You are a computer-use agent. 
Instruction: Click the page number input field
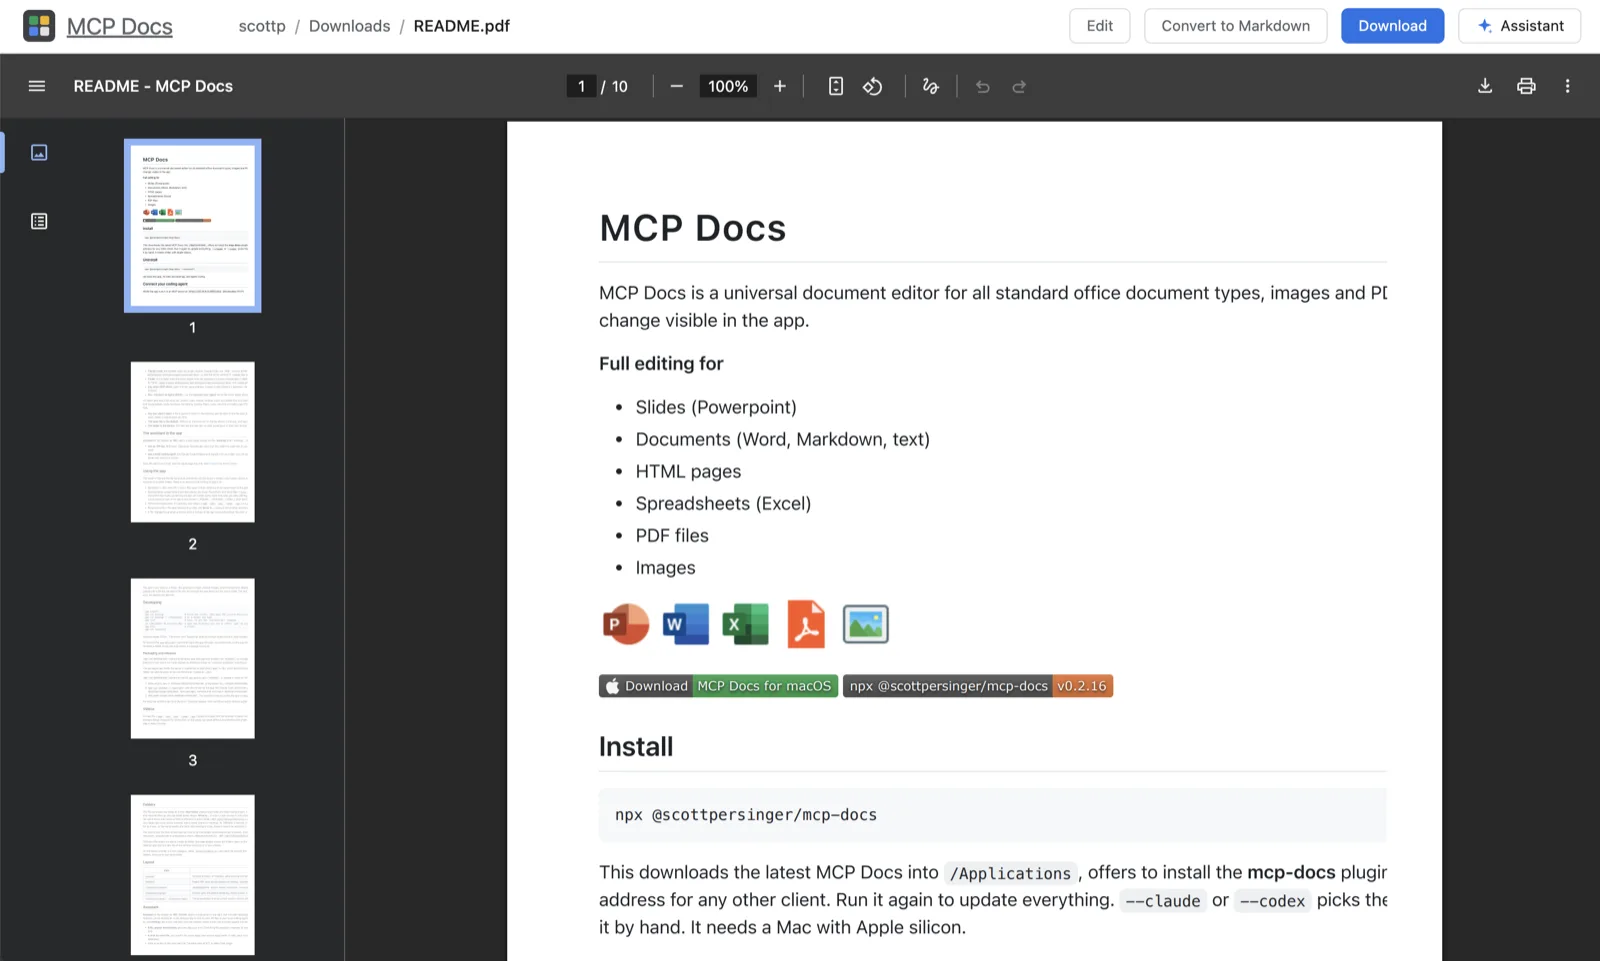tap(581, 87)
